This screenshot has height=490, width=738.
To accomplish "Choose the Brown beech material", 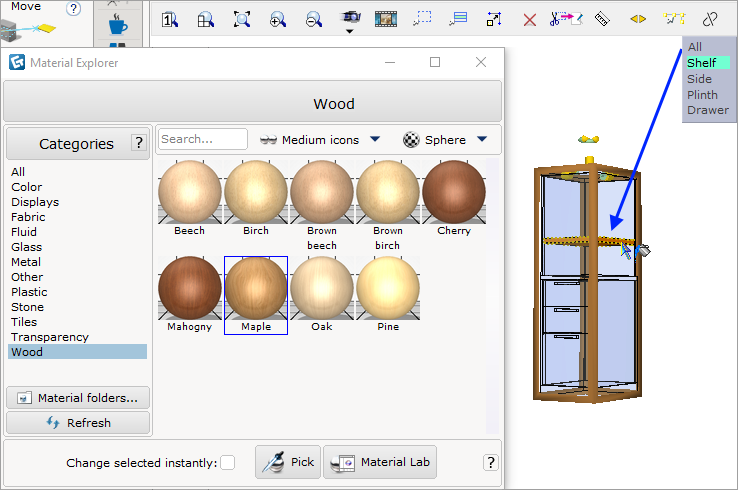I will click(322, 205).
